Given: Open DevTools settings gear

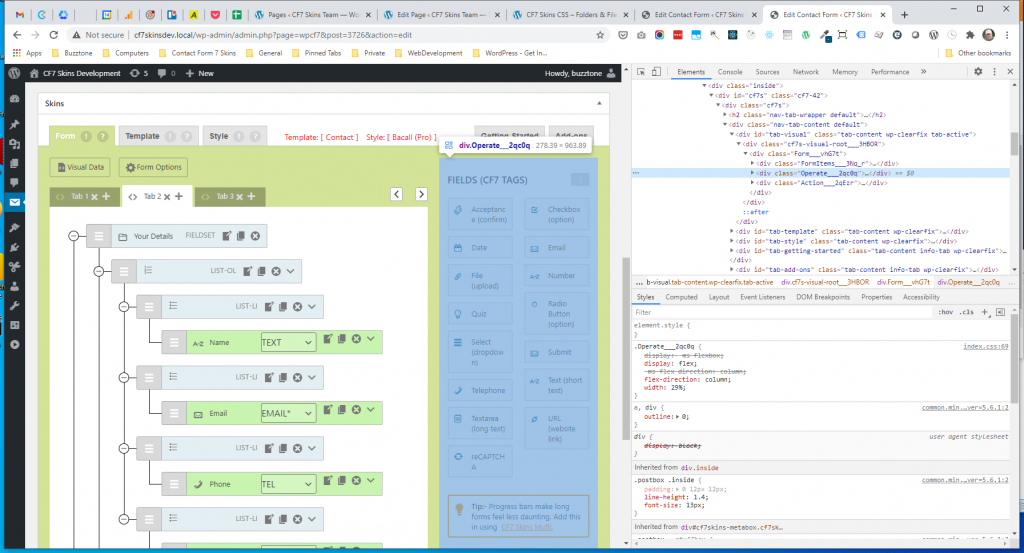Looking at the screenshot, I should click(x=978, y=72).
